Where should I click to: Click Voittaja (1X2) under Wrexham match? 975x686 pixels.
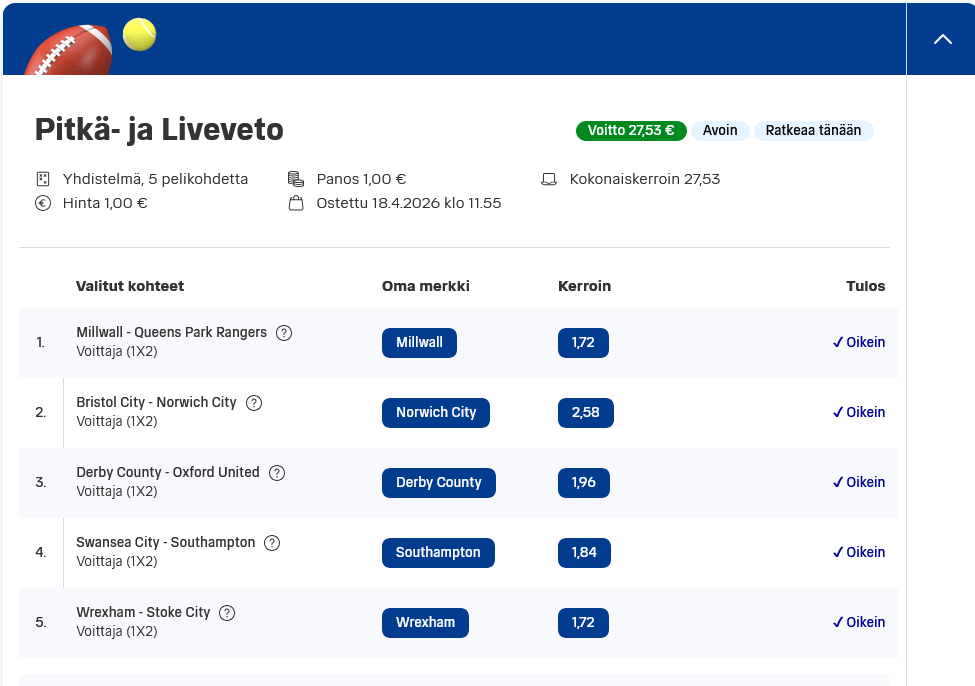tap(117, 631)
